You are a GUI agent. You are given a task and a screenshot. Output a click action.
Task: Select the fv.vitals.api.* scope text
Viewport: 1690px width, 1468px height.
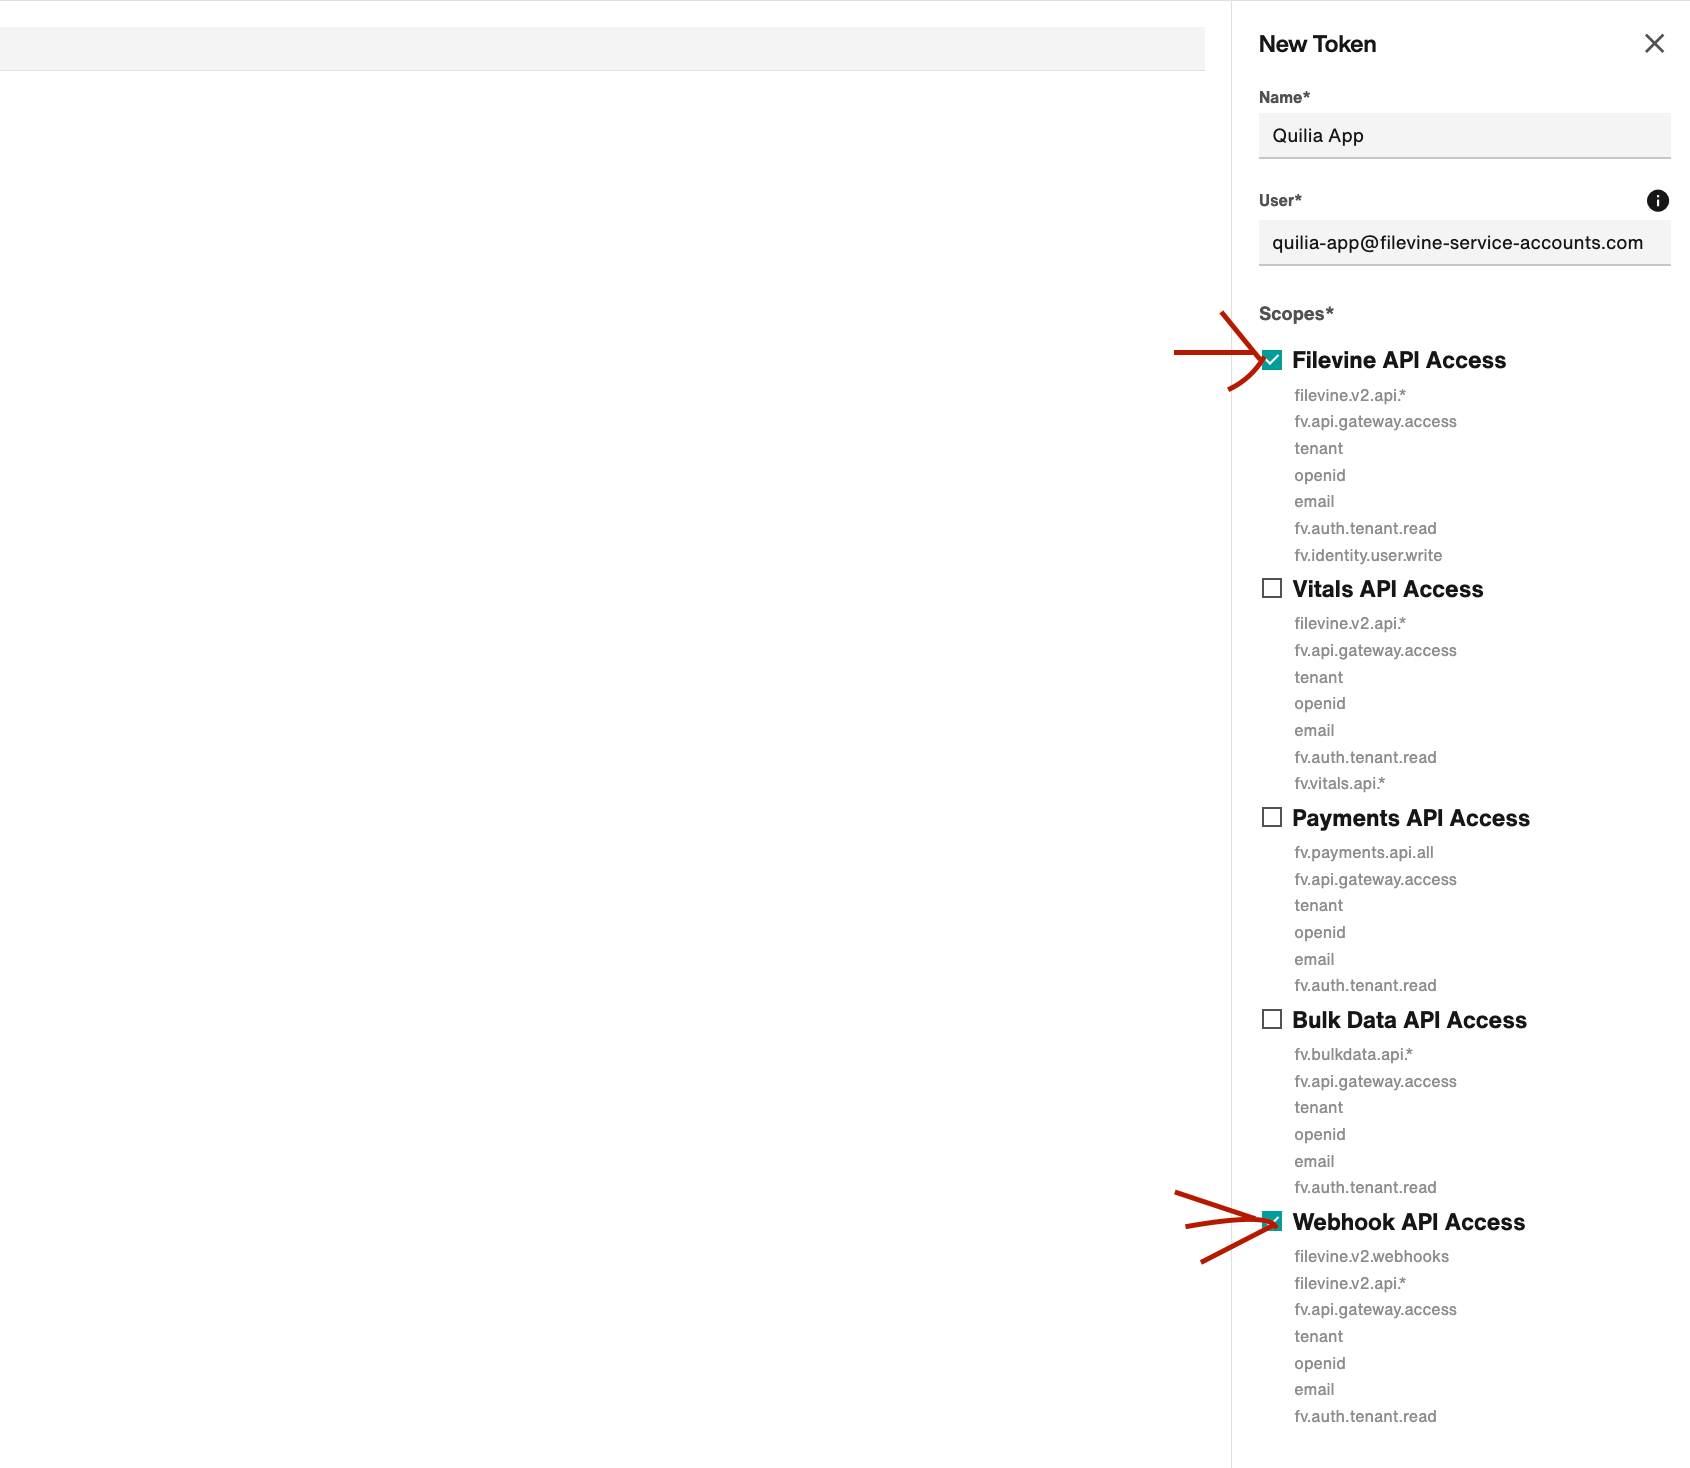[x=1339, y=783]
